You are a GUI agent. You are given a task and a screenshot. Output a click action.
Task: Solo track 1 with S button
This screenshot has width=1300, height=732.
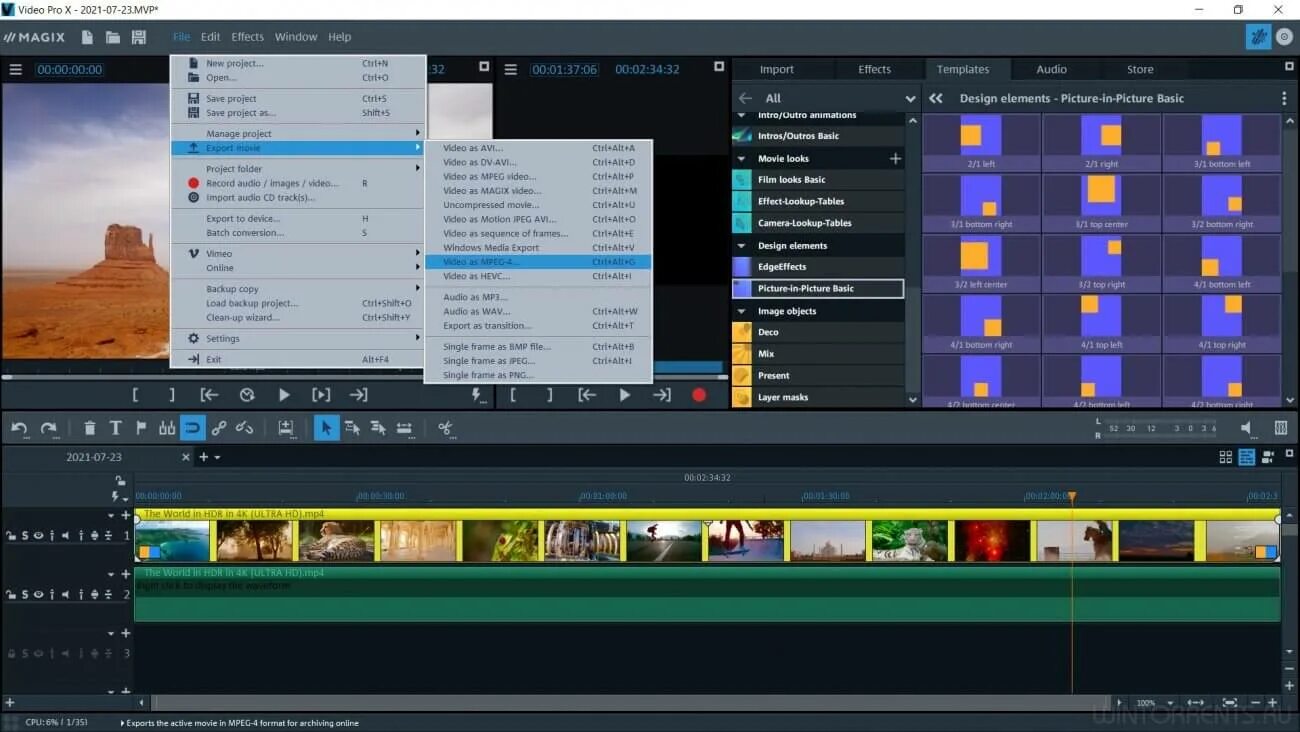25,536
